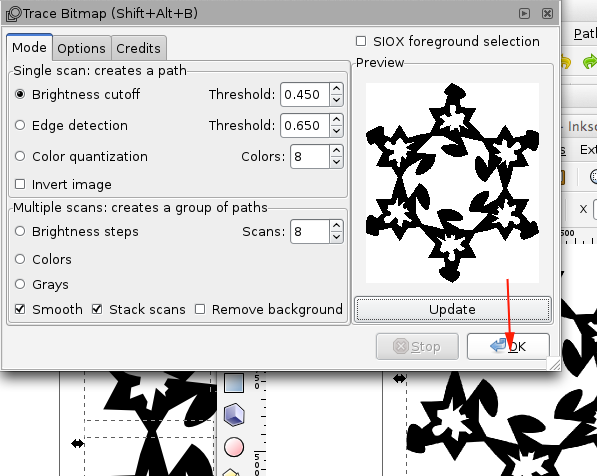Click the Trace Bitmap title icon
Screen dimensions: 597x476
[14, 14]
